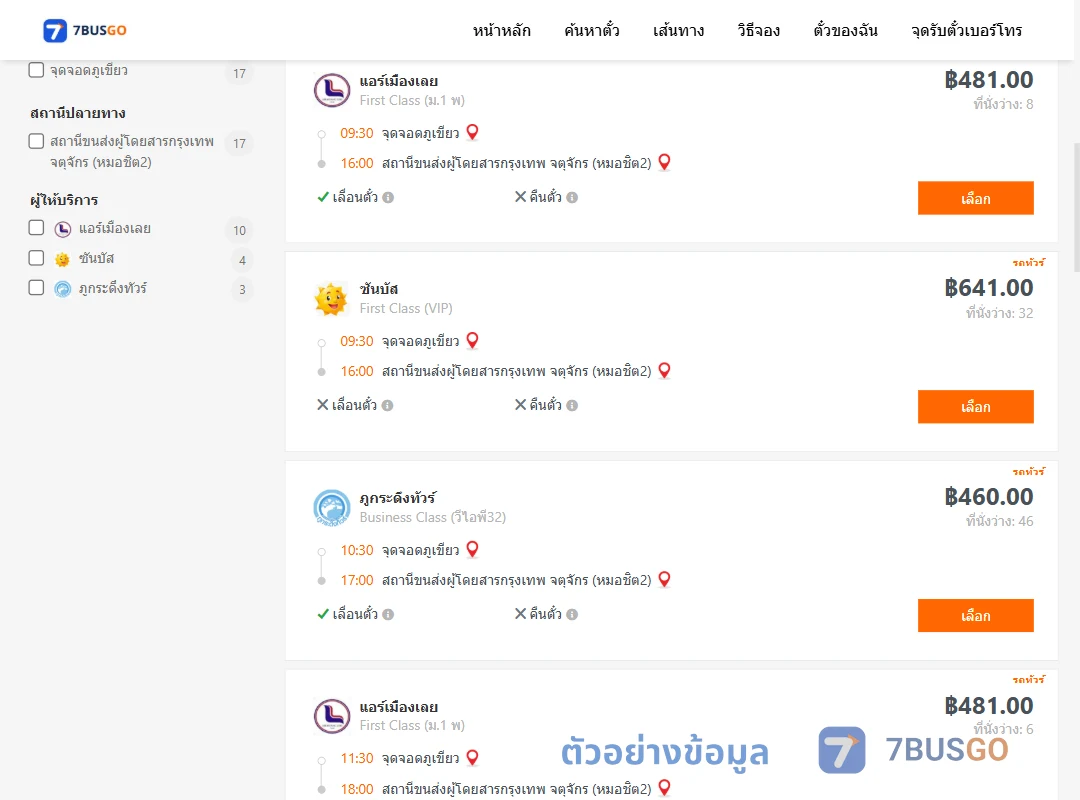
Task: Filter by แอร์เมืองเลย operator checkbox
Action: tap(37, 228)
